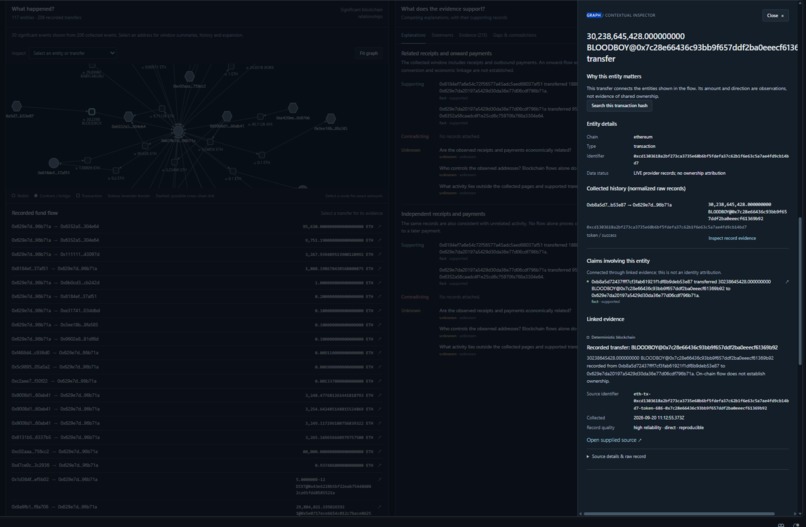Open the claim's external arrow icon in inspector
The width and height of the screenshot is (806, 527).
click(x=786, y=282)
